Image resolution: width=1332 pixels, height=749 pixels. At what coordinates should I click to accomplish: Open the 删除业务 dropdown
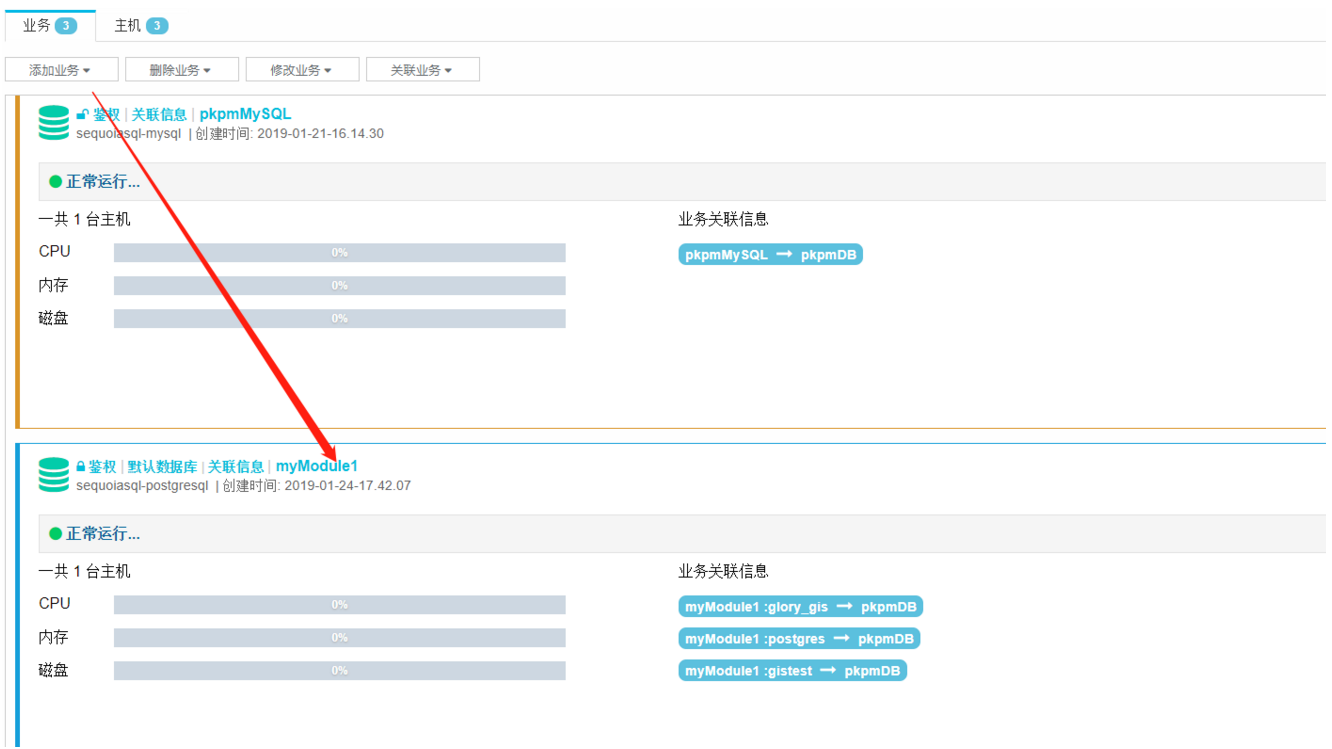click(182, 70)
